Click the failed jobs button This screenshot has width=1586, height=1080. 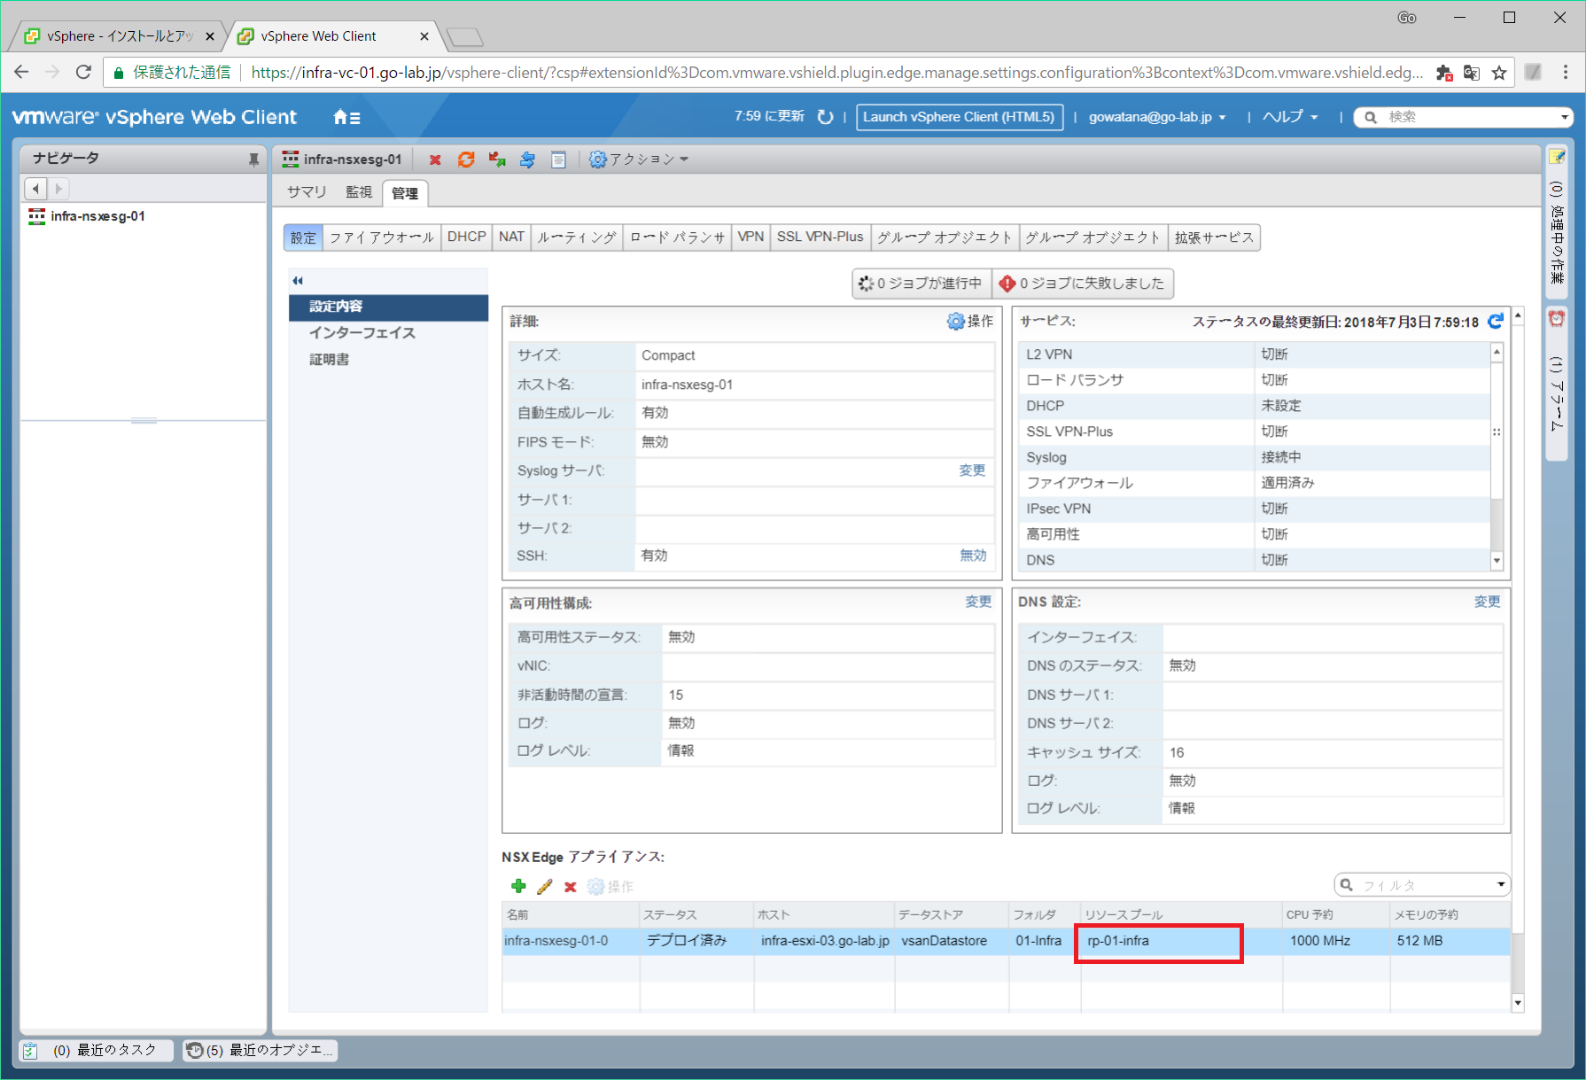(1083, 283)
